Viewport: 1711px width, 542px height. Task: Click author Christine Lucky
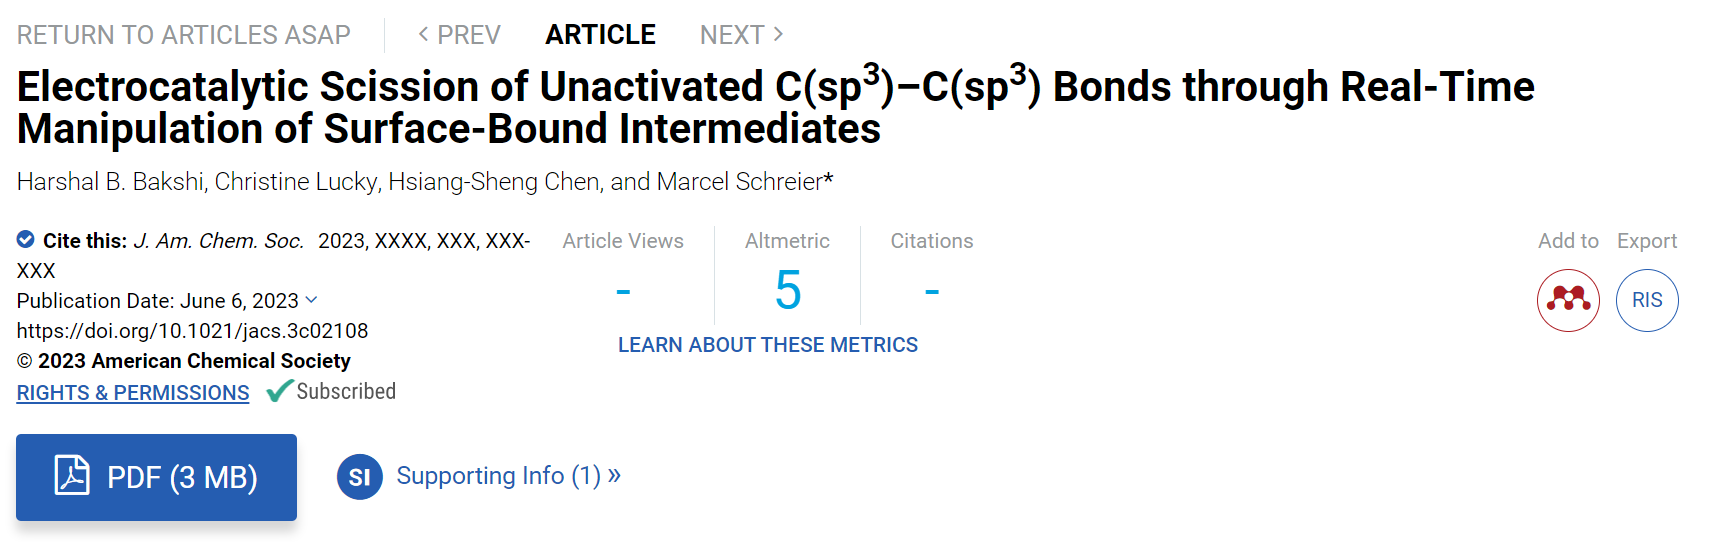tap(296, 182)
